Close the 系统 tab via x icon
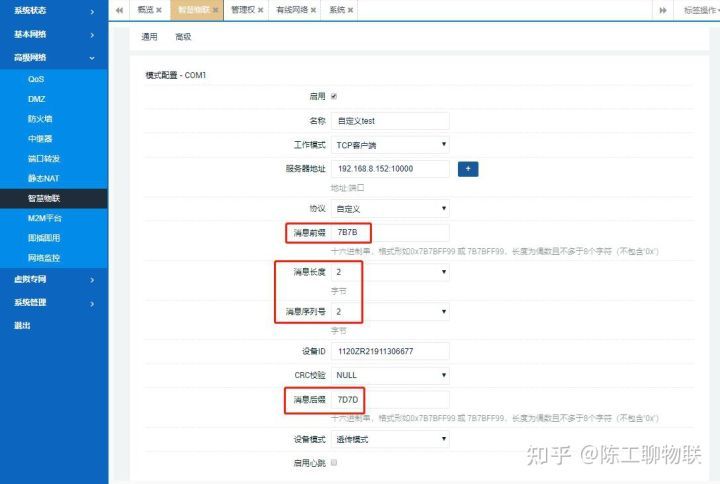The width and height of the screenshot is (720, 484). point(350,10)
